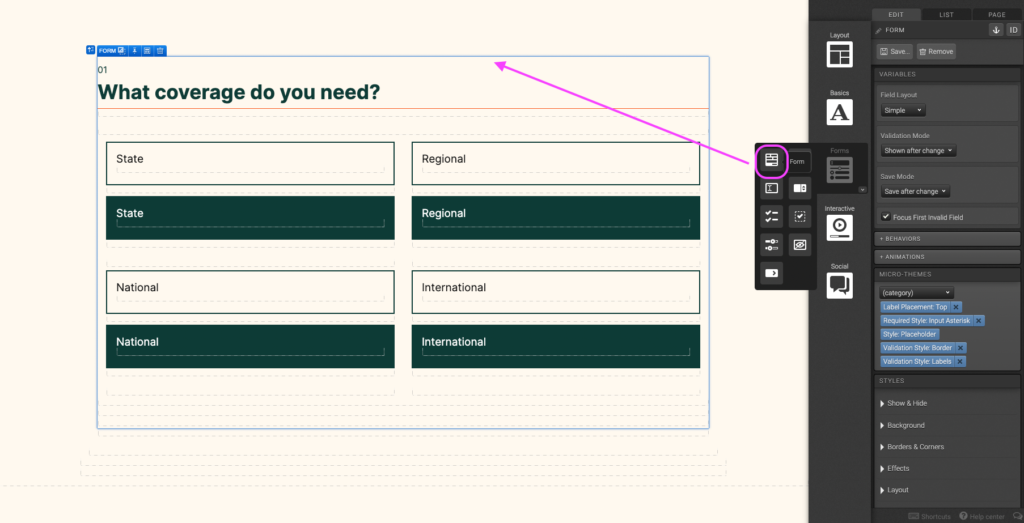Open the Field Layout dropdown
Viewport: 1024px width, 523px height.
[903, 110]
